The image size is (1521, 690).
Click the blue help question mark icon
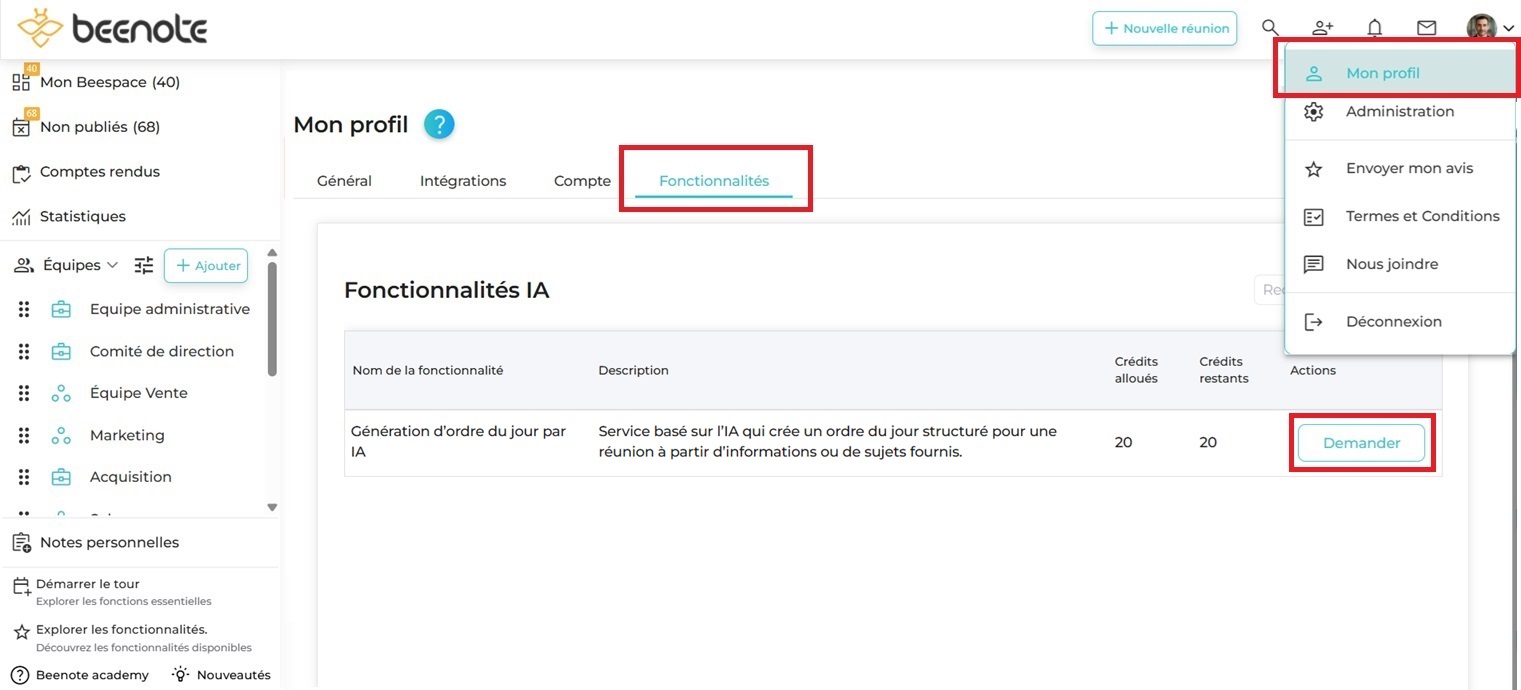[x=439, y=125]
